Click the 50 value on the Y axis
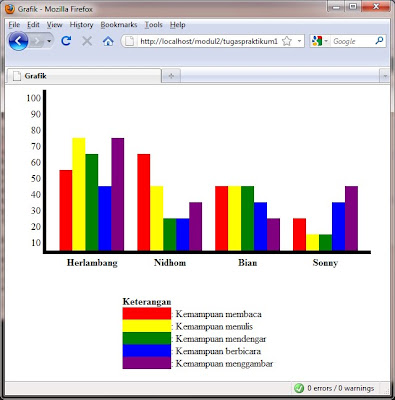The width and height of the screenshot is (395, 400). click(x=36, y=178)
